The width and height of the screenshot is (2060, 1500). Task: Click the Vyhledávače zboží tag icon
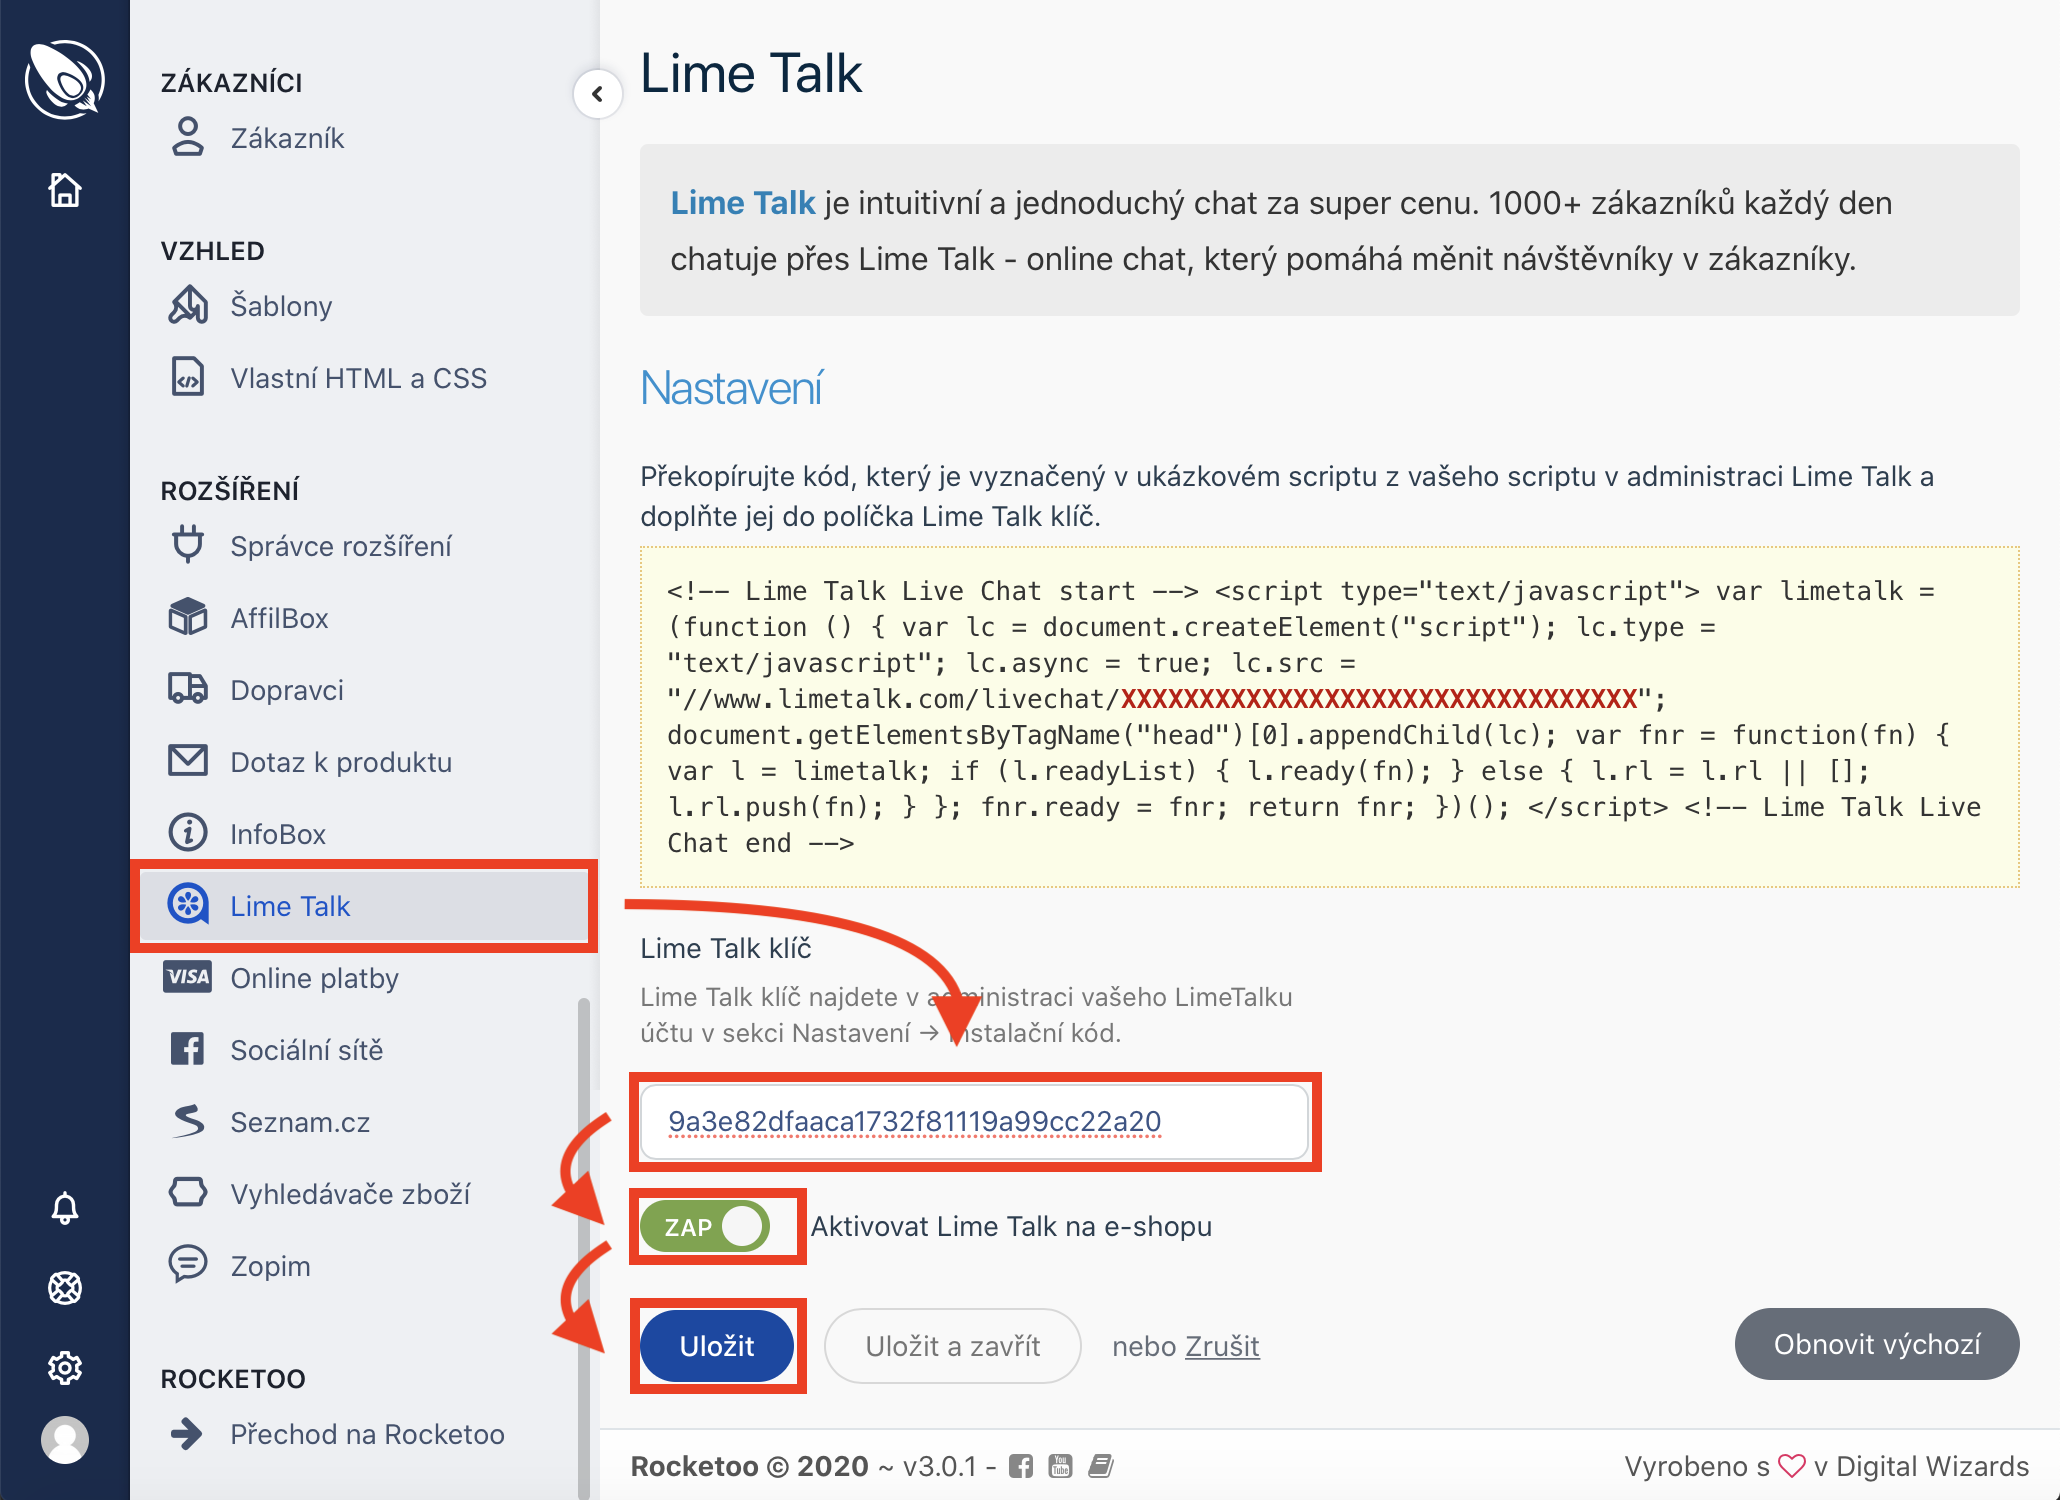coord(188,1193)
